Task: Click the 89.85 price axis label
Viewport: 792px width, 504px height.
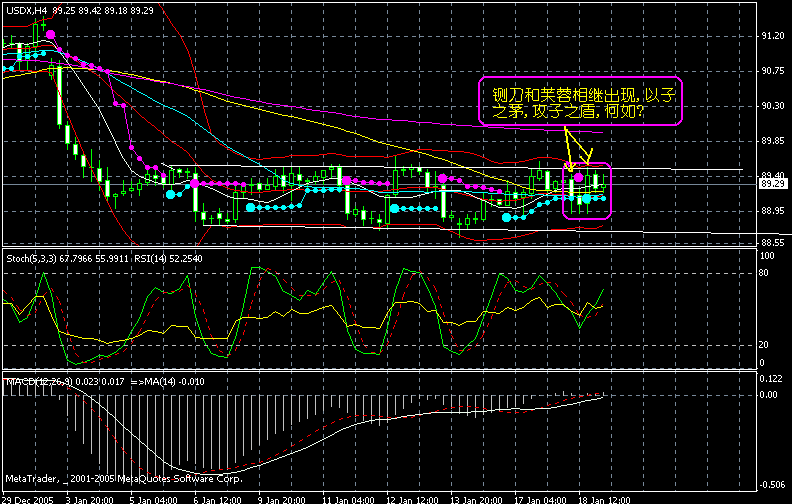Action: pos(773,140)
